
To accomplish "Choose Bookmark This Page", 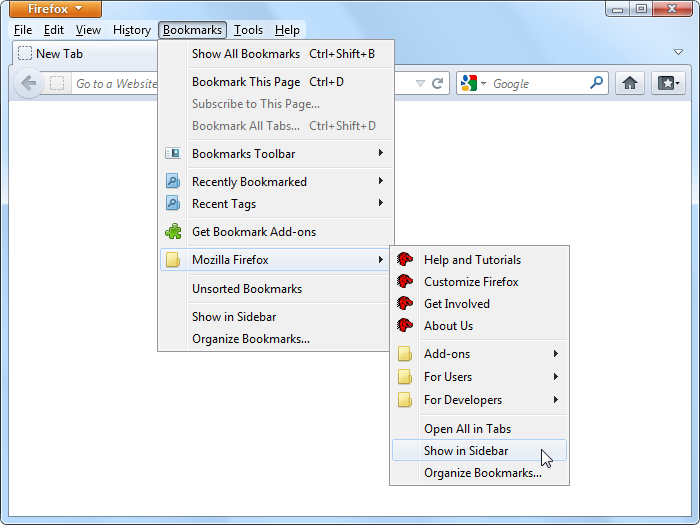I will pos(246,82).
